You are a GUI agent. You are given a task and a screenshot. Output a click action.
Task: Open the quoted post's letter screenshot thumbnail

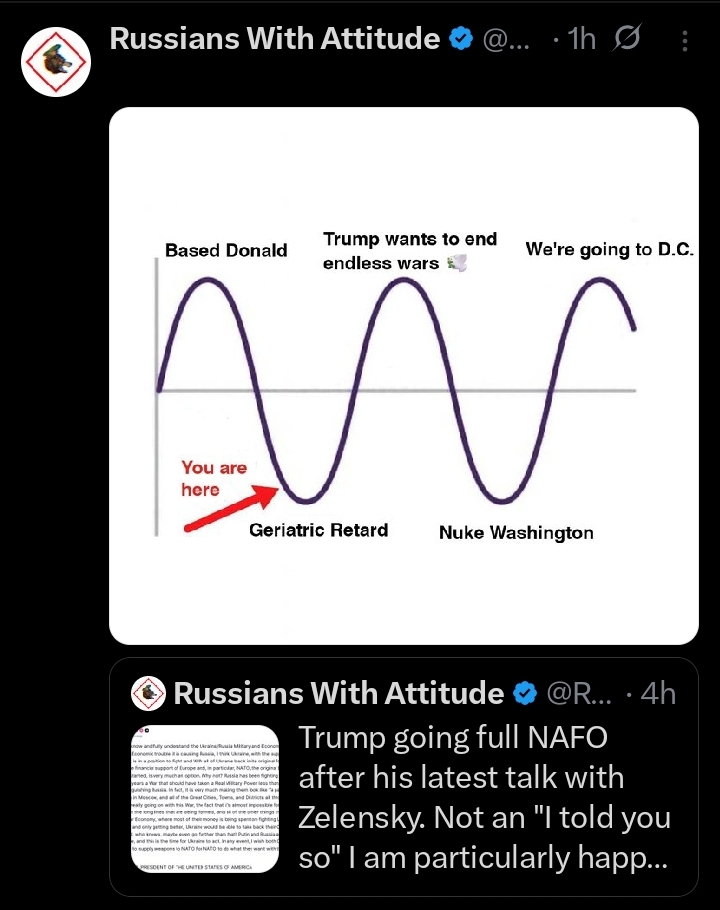(205, 799)
